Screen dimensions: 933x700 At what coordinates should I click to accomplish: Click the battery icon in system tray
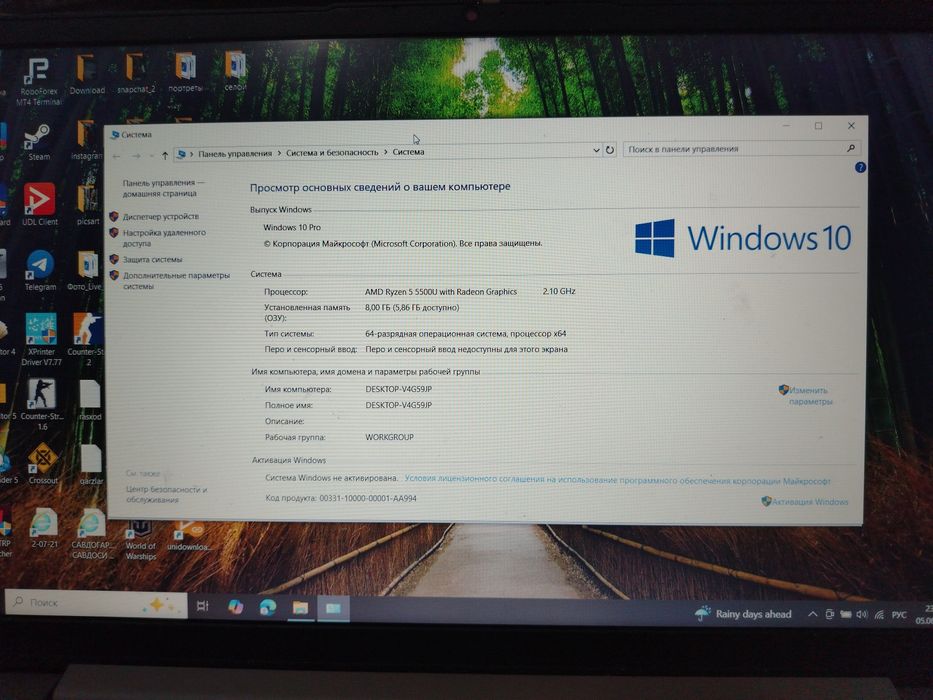[x=846, y=614]
